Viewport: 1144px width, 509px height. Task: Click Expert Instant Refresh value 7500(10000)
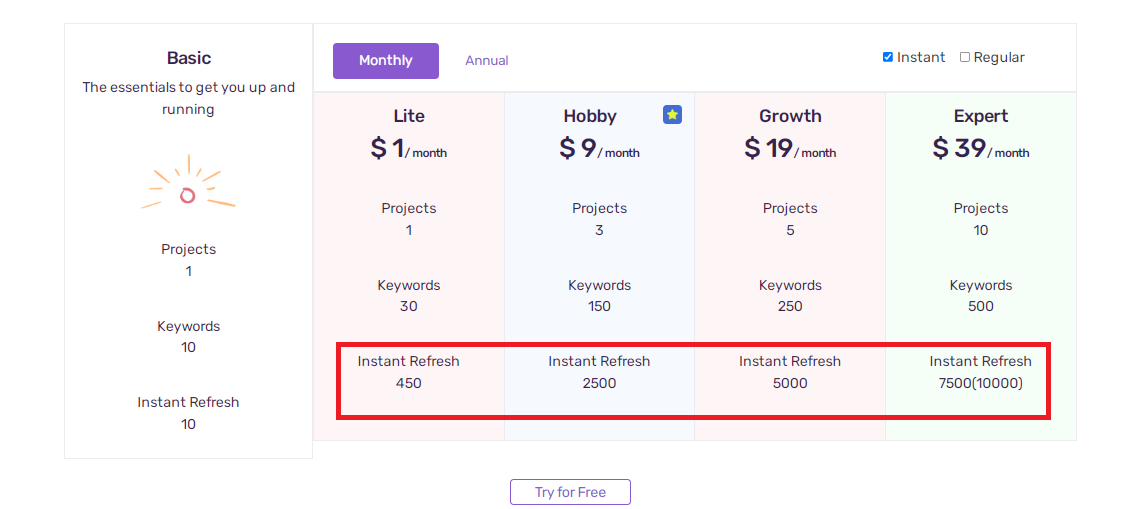(981, 383)
